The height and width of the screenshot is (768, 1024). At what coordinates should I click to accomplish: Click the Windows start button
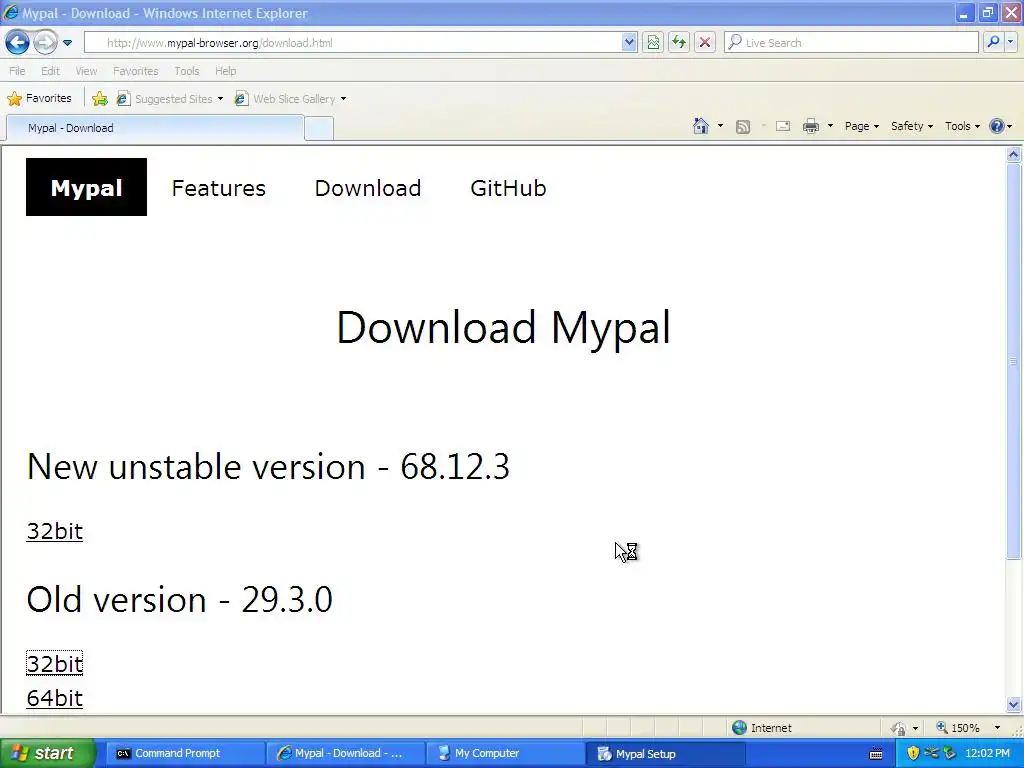[x=47, y=754]
